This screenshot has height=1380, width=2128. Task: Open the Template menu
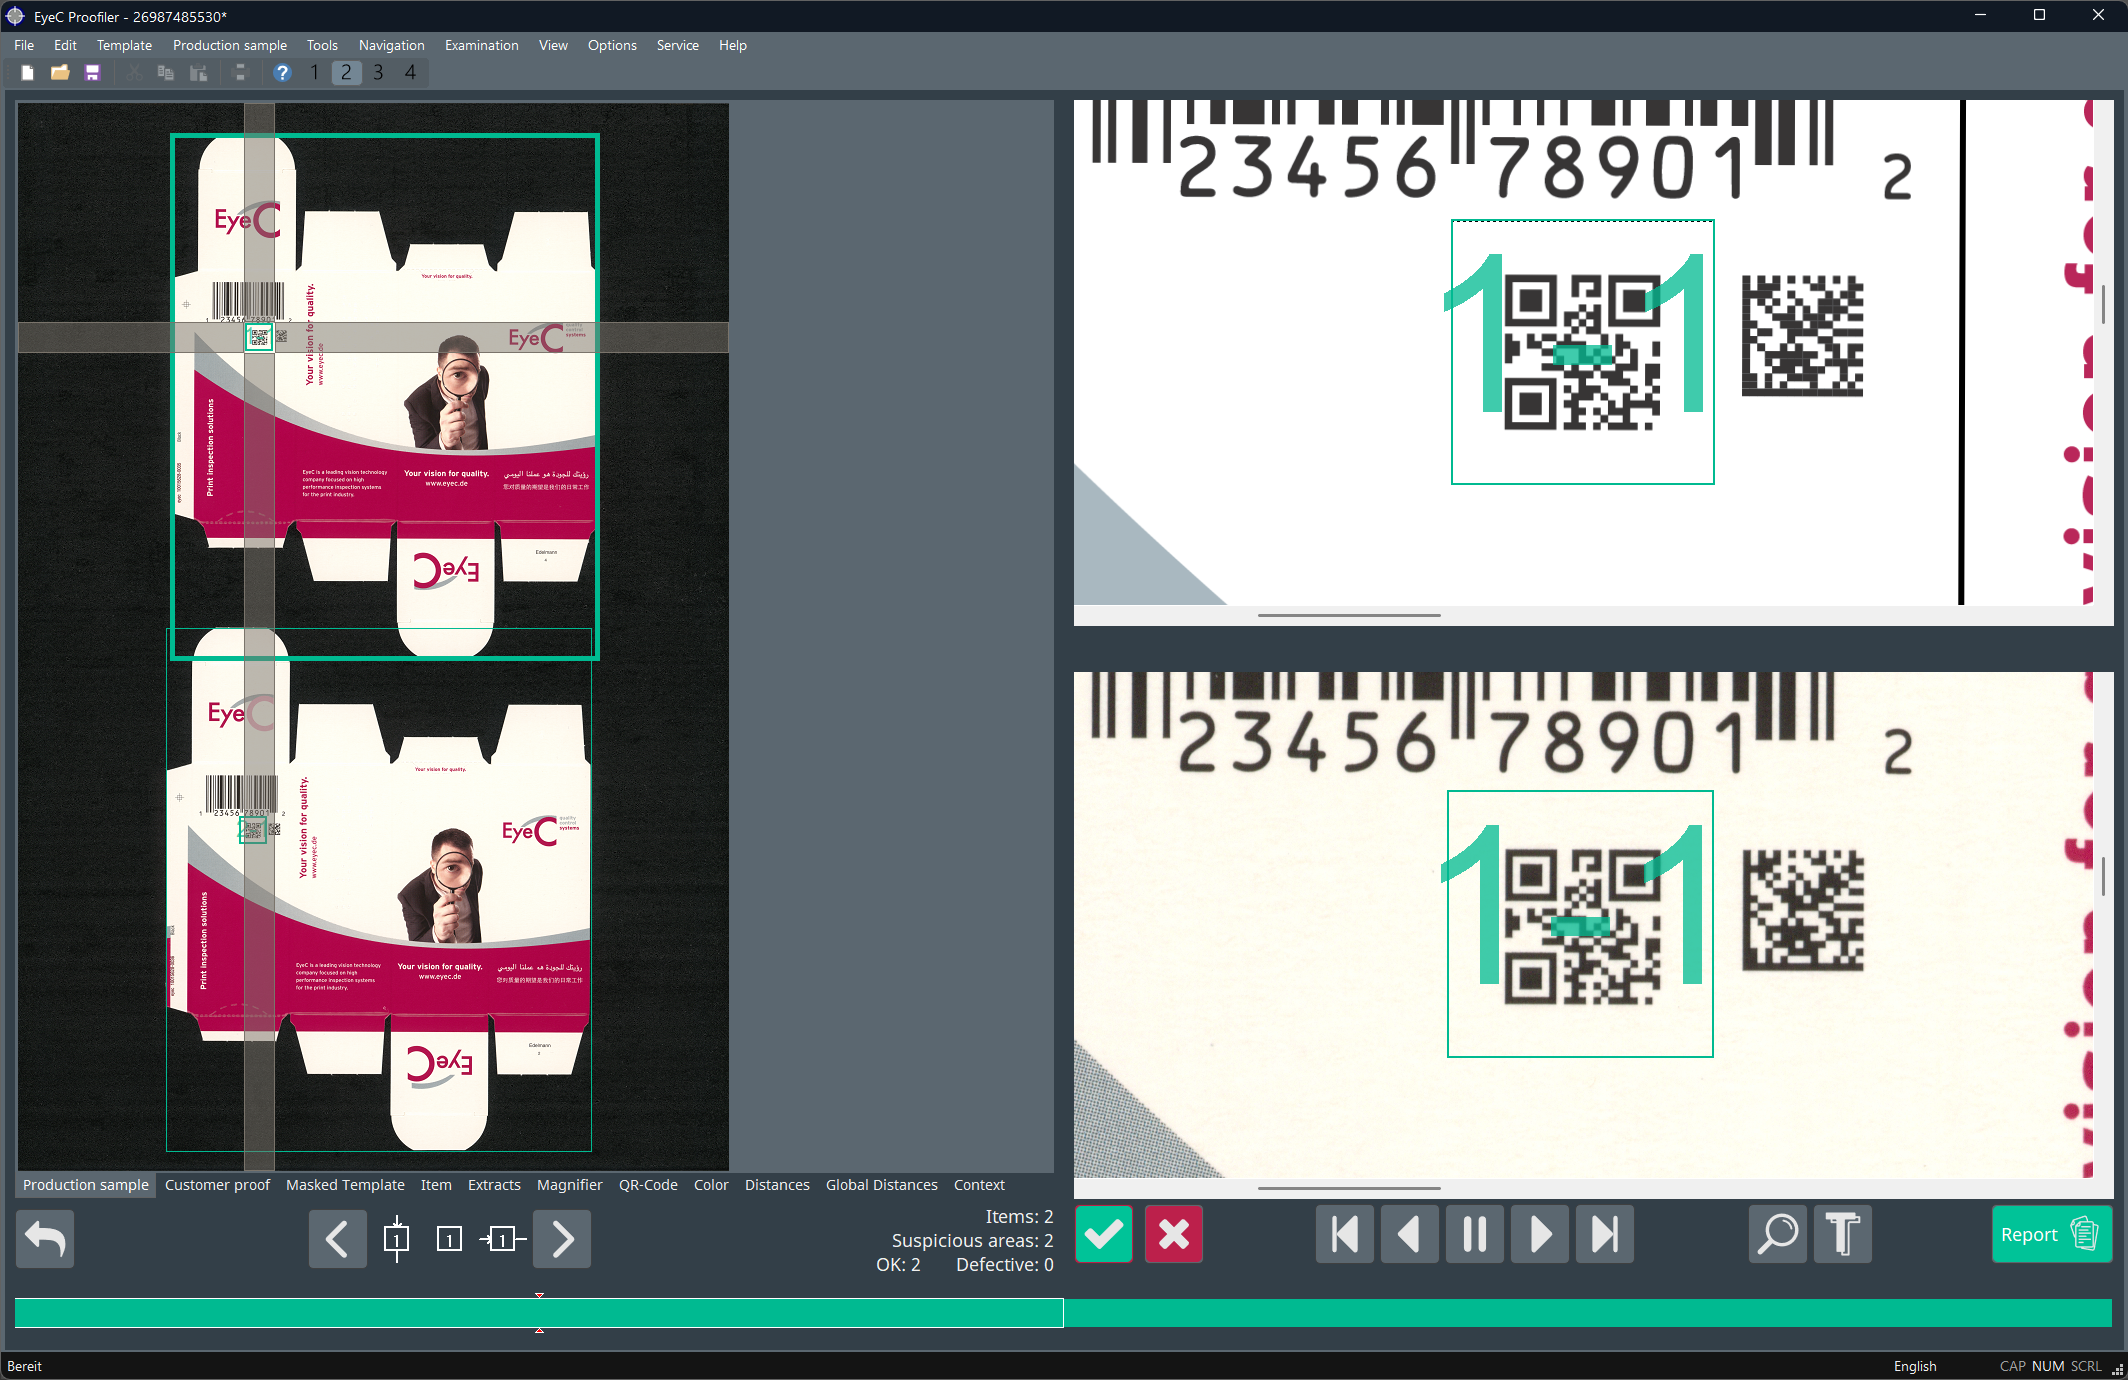point(124,45)
